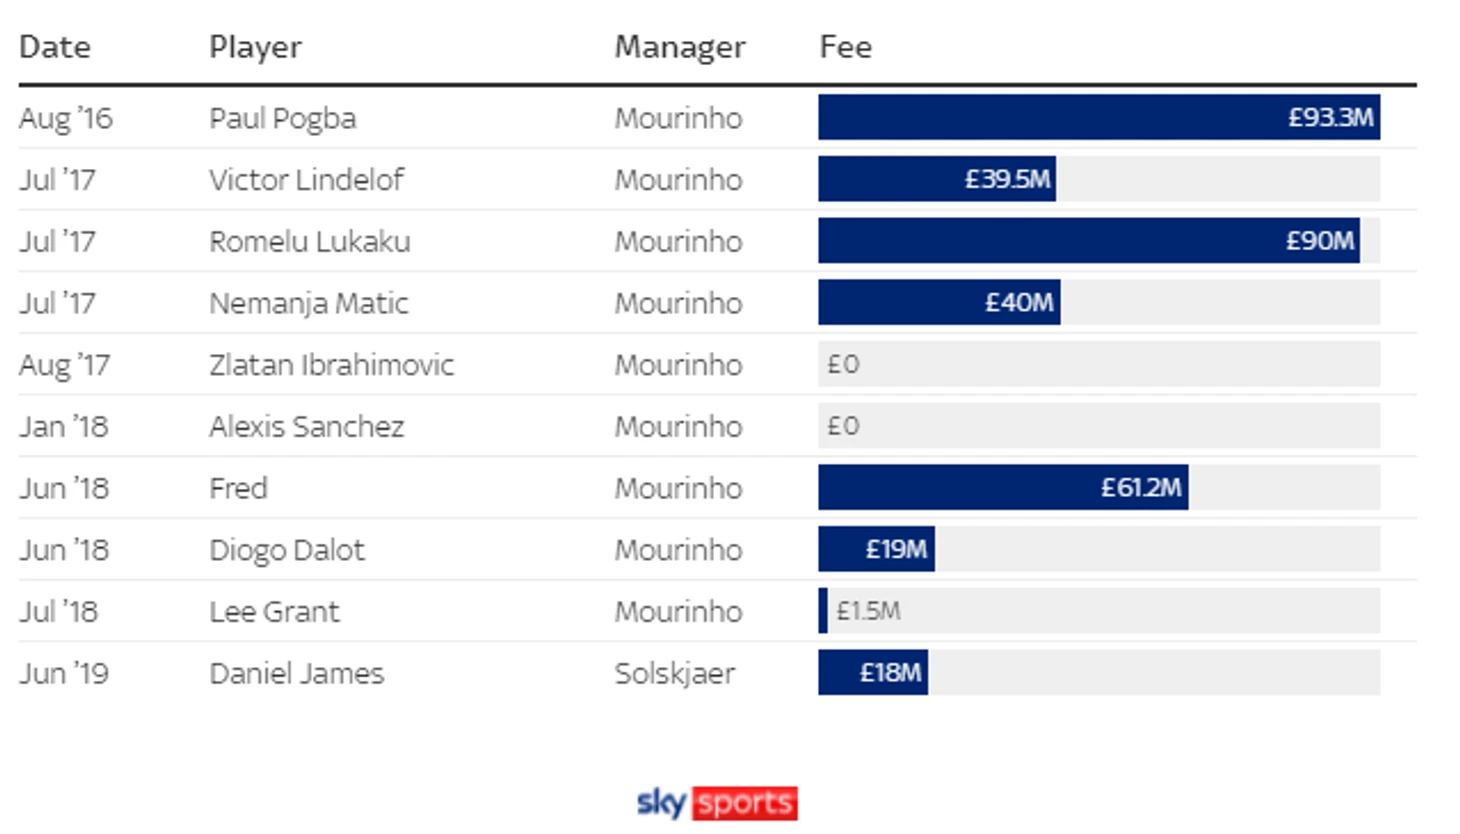Viewport: 1460px width, 834px height.
Task: Click Solskjaer manager name
Action: (x=675, y=674)
